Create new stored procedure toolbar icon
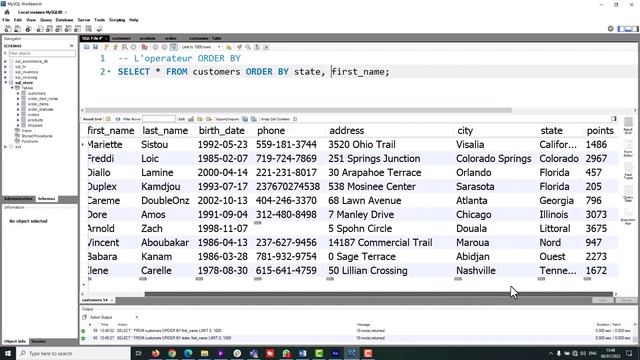The width and height of the screenshot is (640, 360). [x=68, y=29]
